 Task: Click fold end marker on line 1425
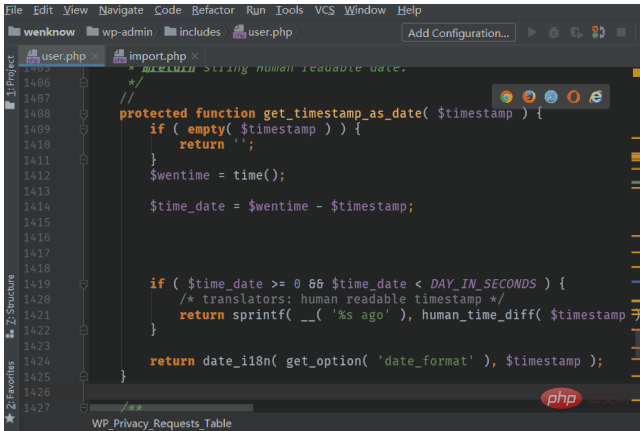84,376
